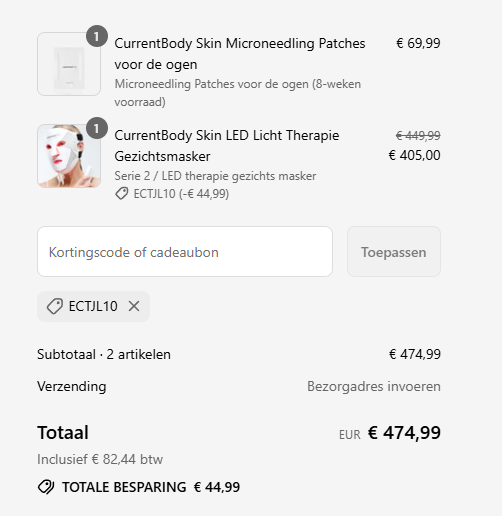Click the Inclusief € 82,44 btw text
Image resolution: width=502 pixels, height=516 pixels.
pyautogui.click(x=100, y=459)
